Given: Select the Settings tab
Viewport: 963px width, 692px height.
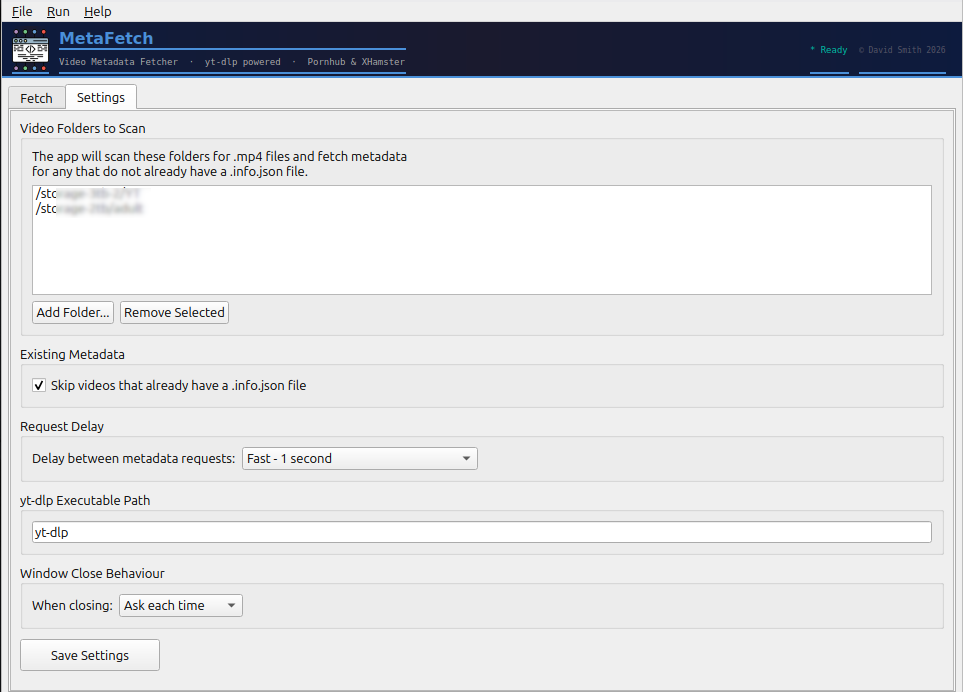Looking at the screenshot, I should (100, 97).
